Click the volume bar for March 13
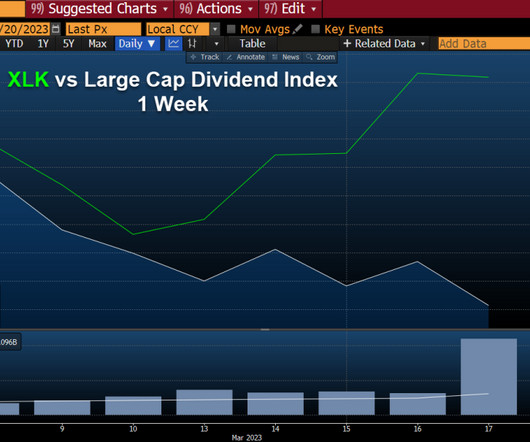Viewport: 530px width, 442px height. point(204,402)
